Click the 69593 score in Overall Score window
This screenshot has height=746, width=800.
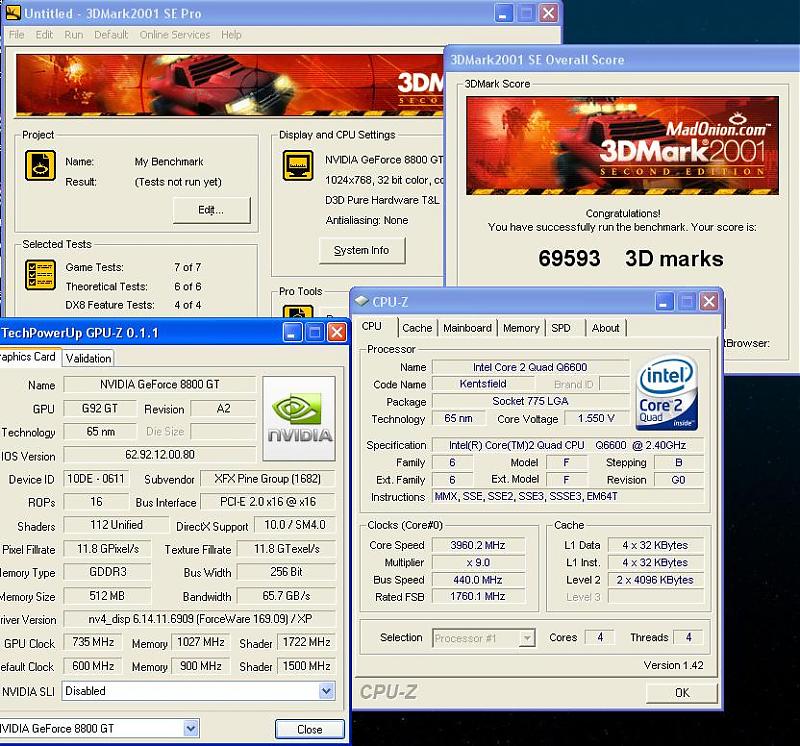(x=569, y=258)
